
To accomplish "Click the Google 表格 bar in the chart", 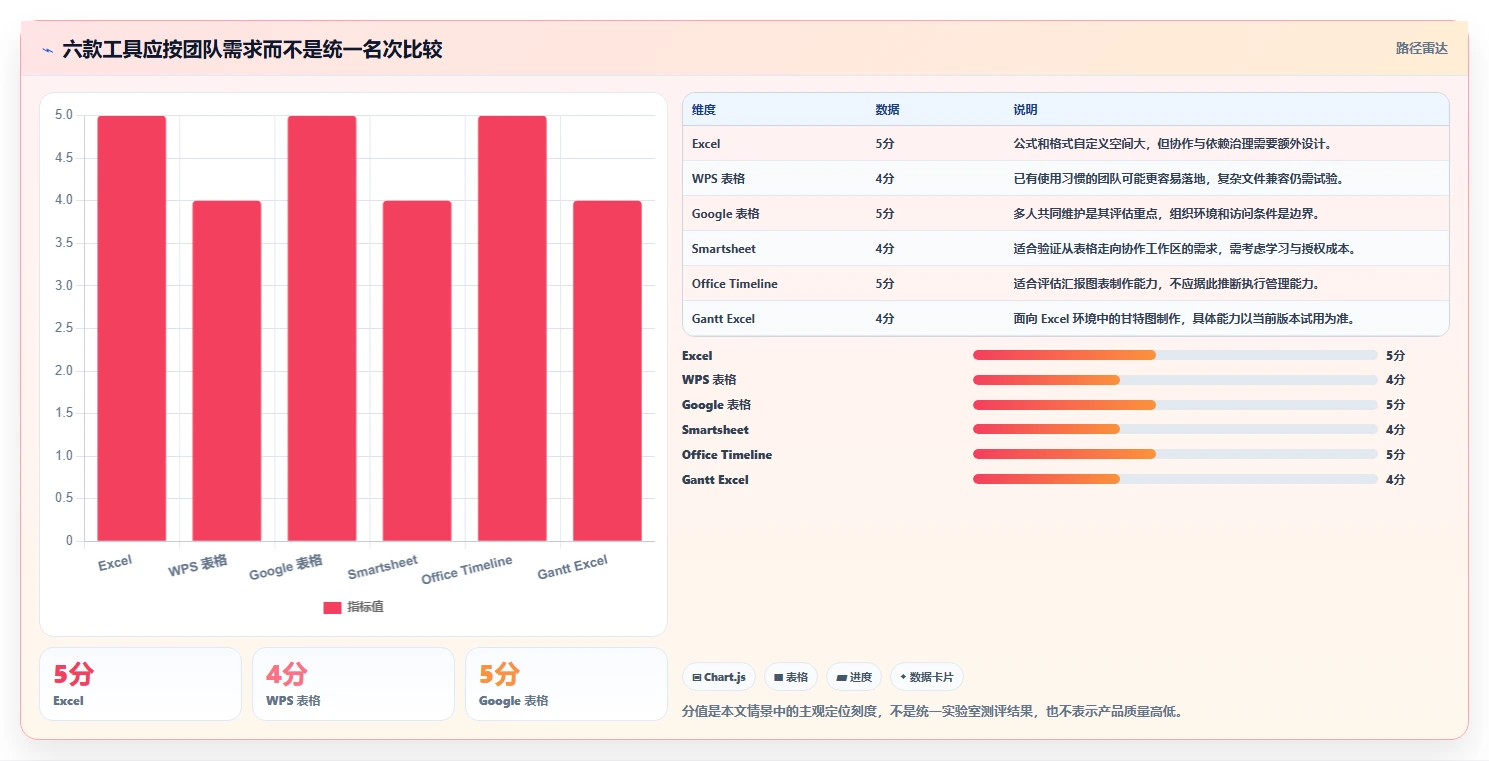I will (x=322, y=328).
